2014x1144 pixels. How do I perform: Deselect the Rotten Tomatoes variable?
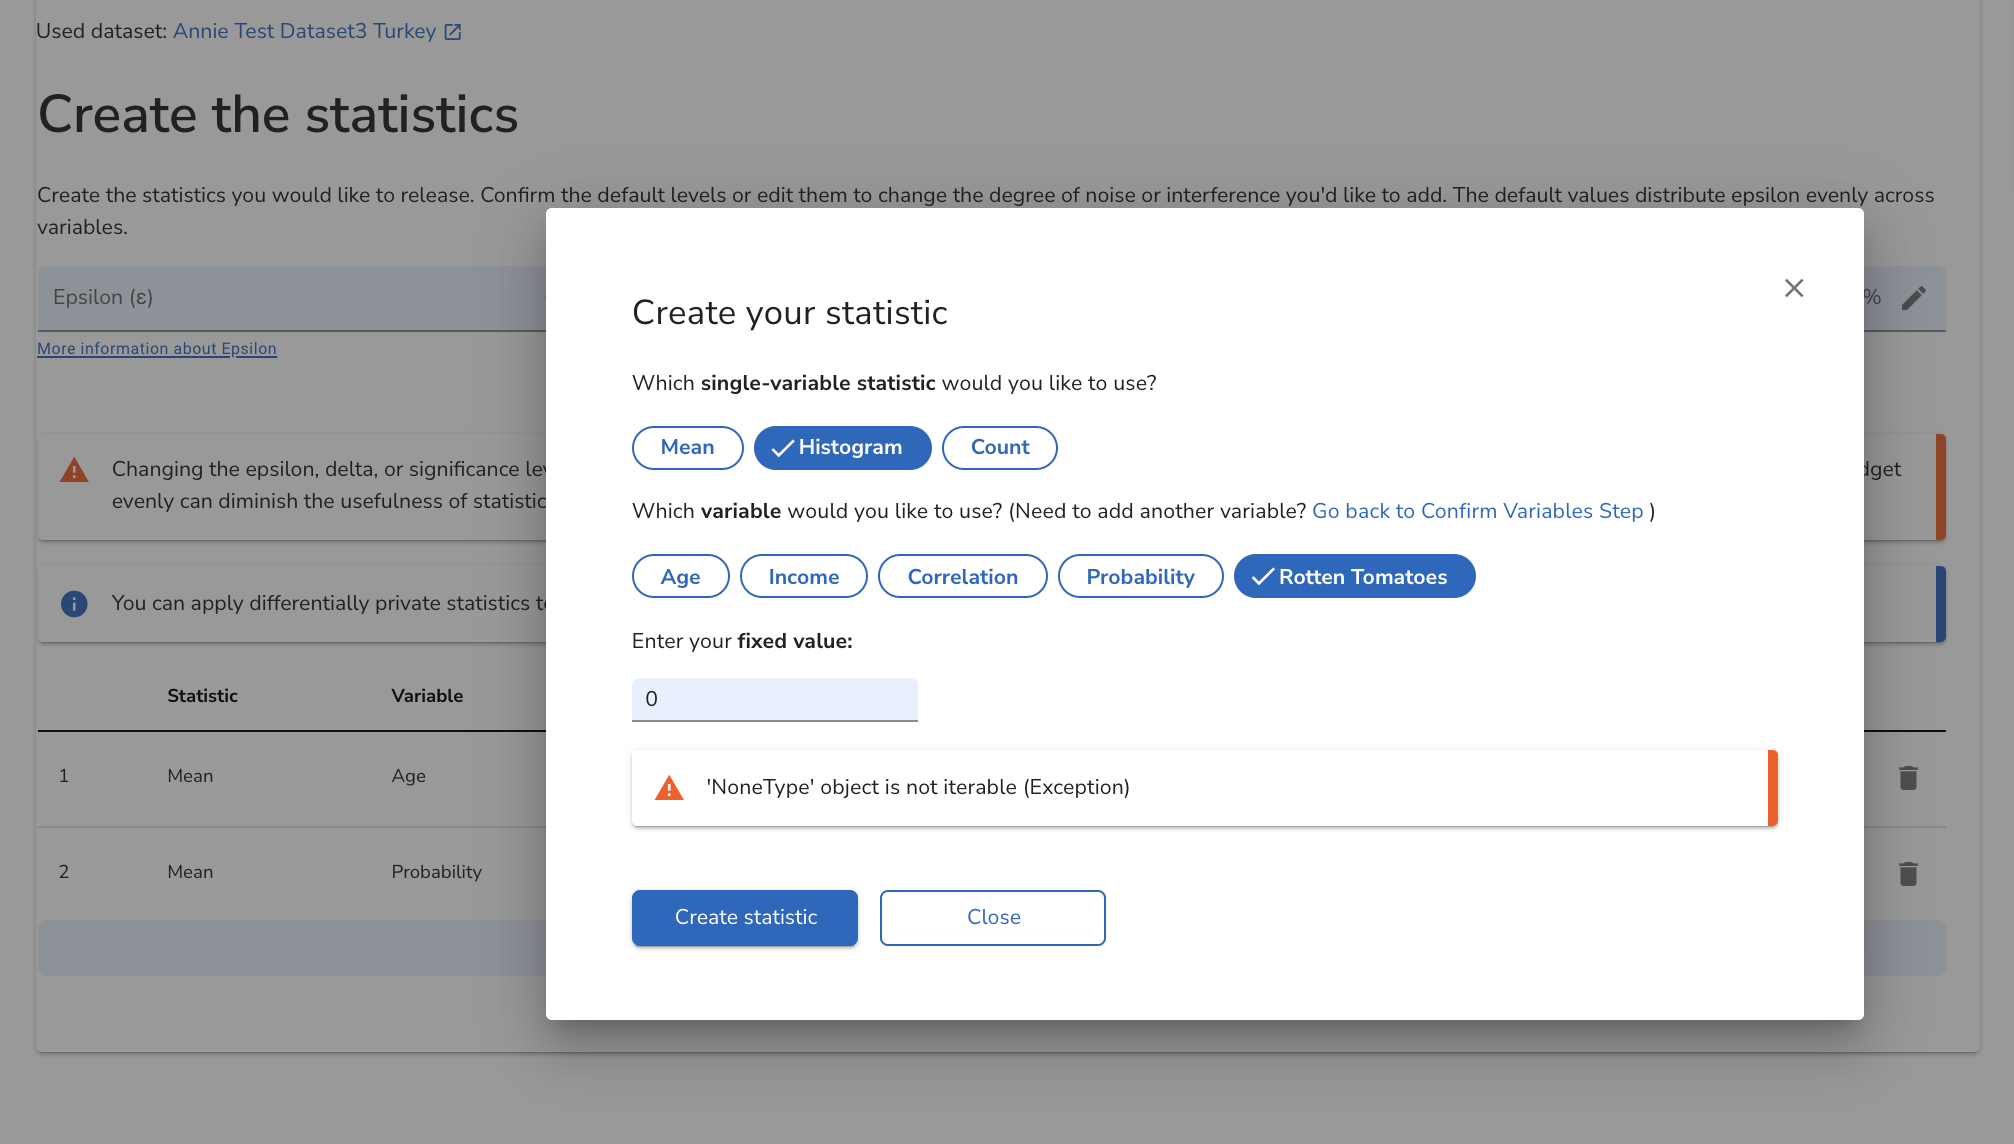point(1354,576)
